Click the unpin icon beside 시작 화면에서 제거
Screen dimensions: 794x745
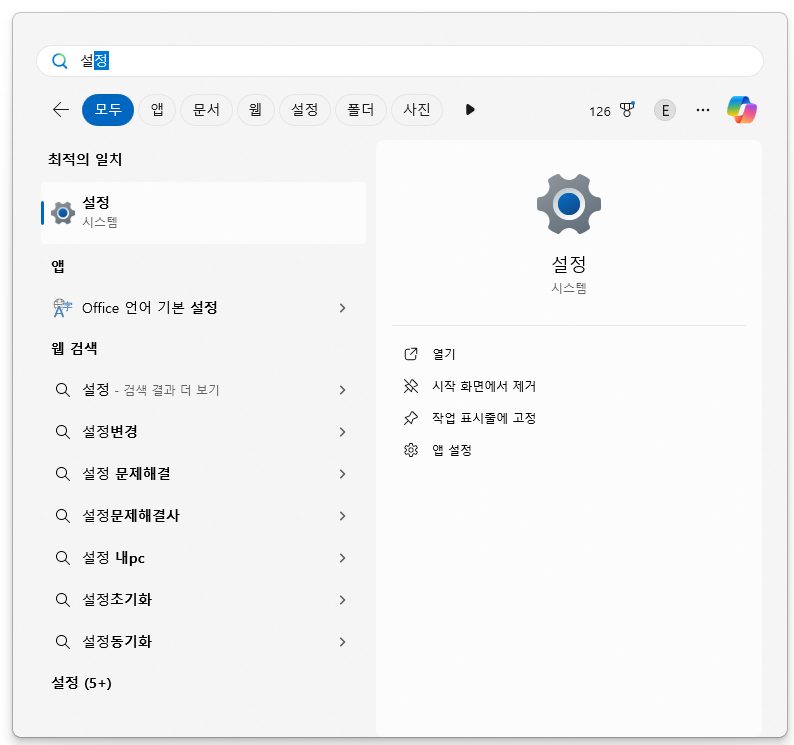[x=411, y=386]
